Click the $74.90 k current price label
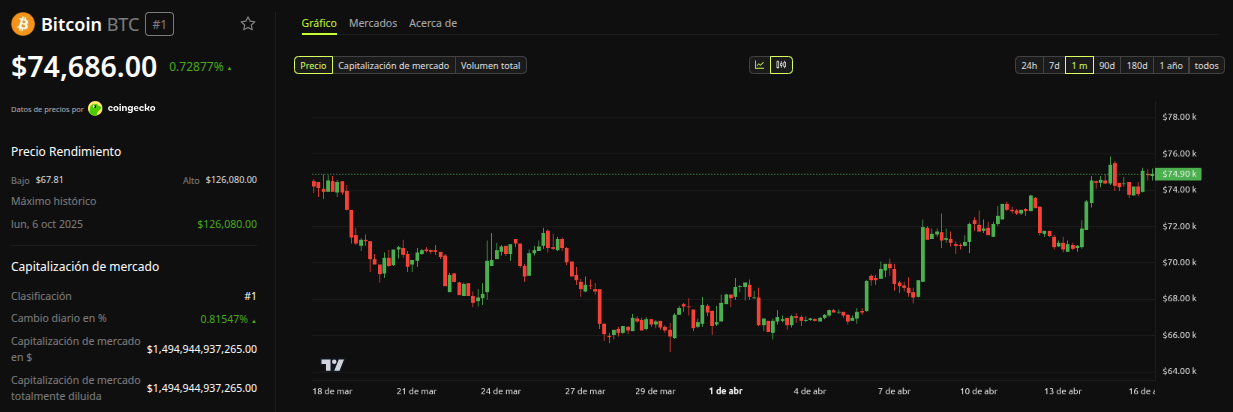 point(1178,174)
